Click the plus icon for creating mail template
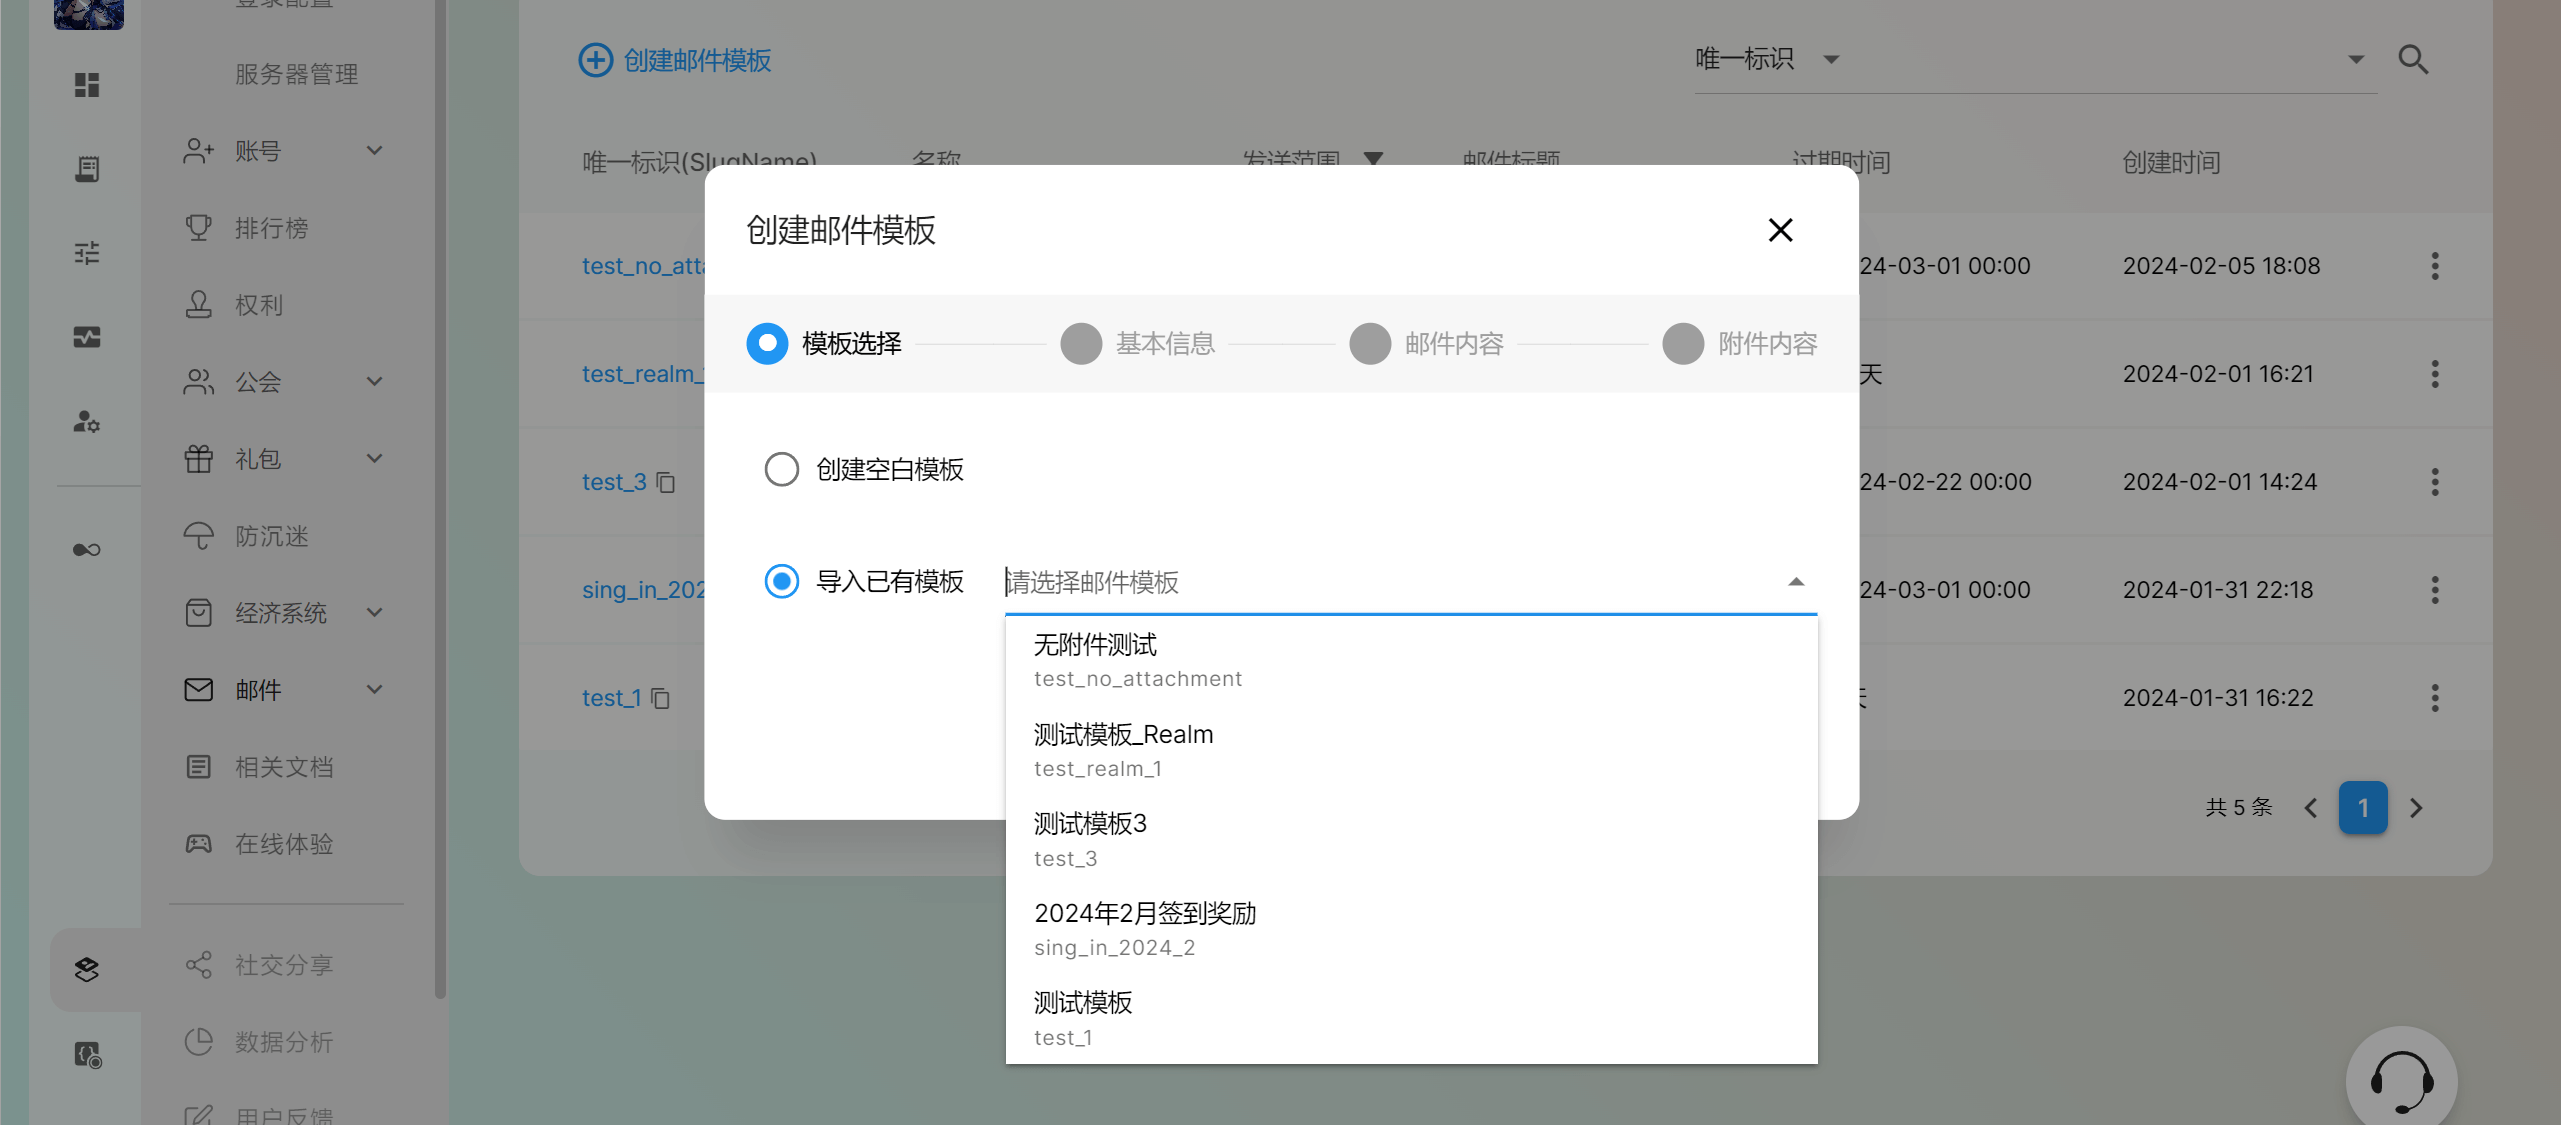 click(596, 60)
